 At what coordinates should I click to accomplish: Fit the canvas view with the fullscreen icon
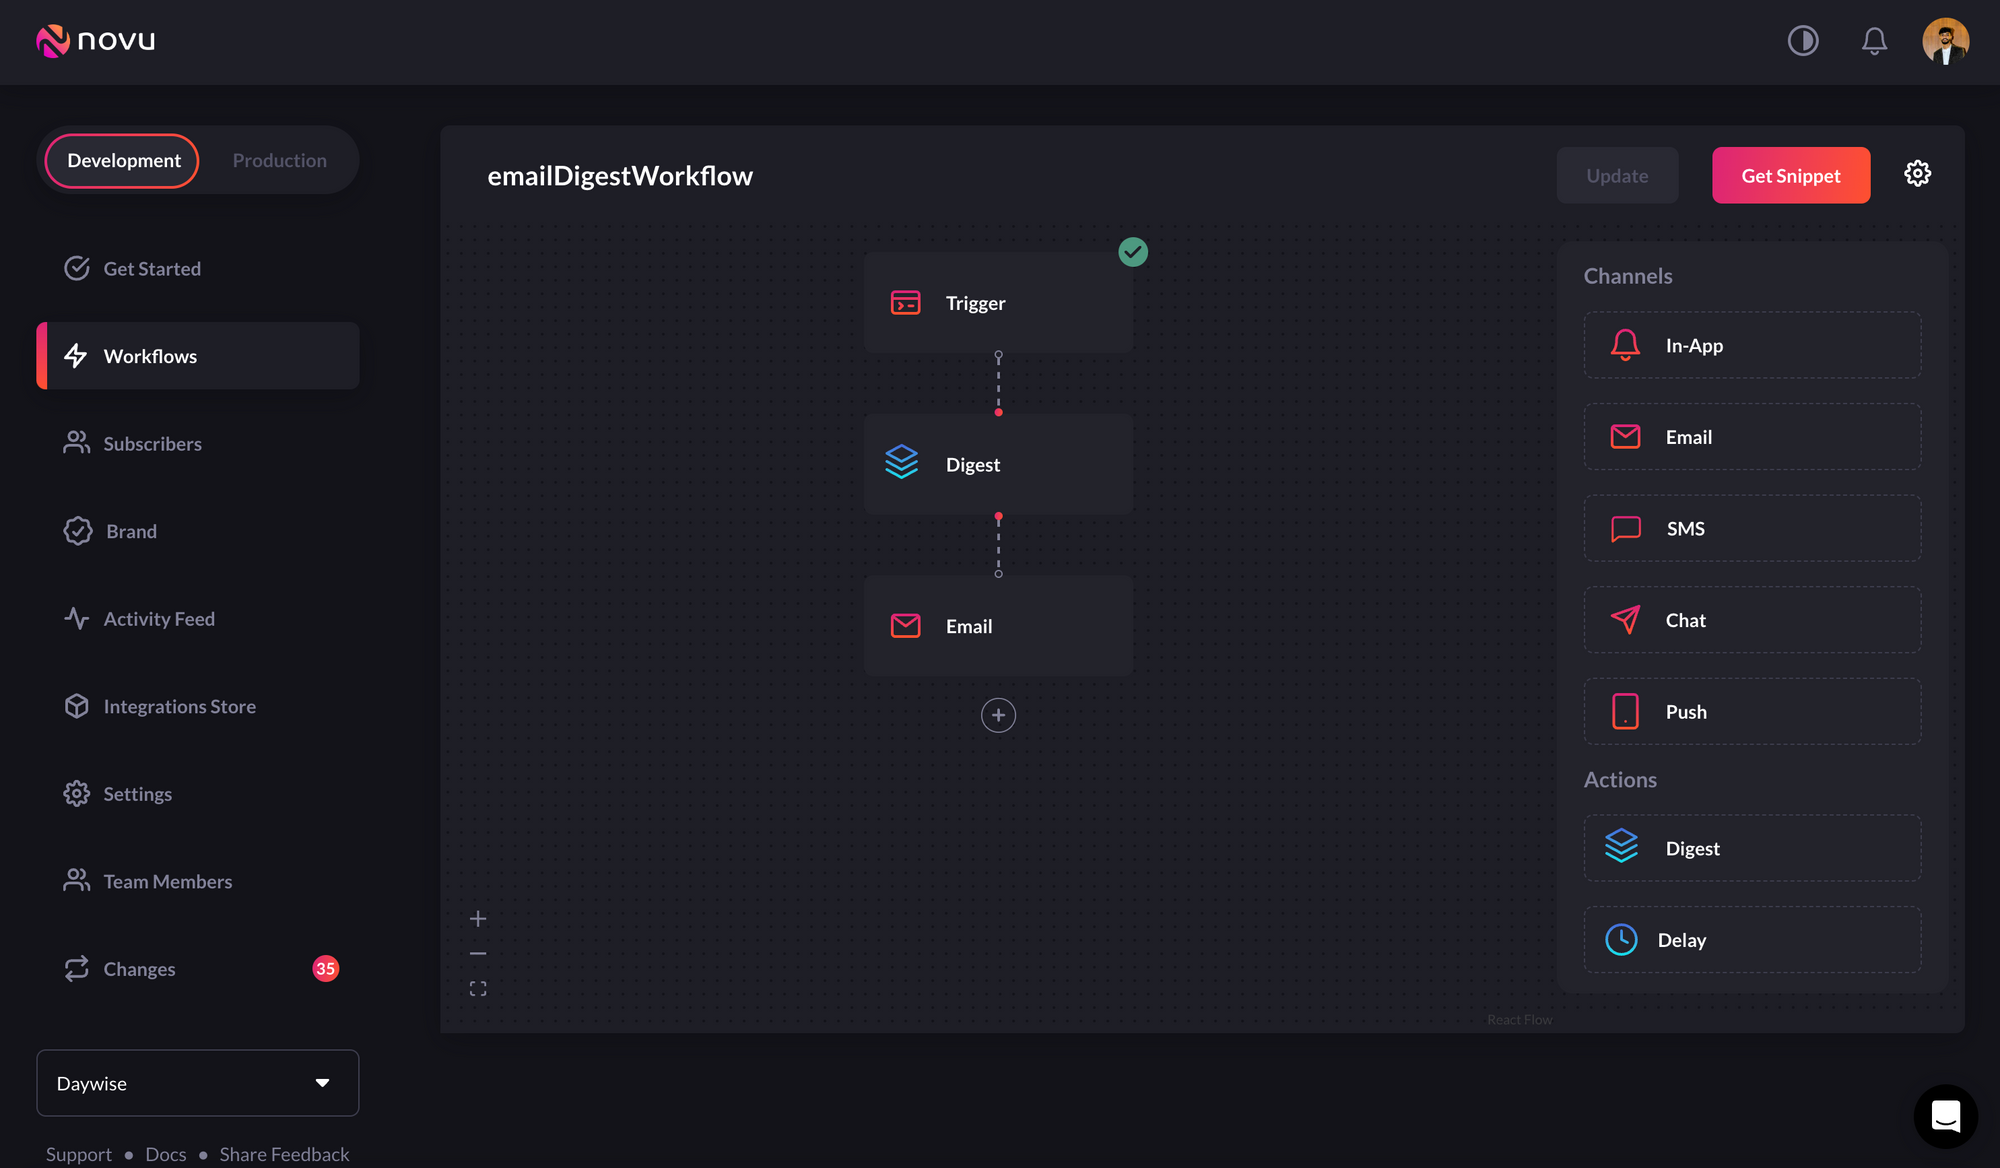478,989
